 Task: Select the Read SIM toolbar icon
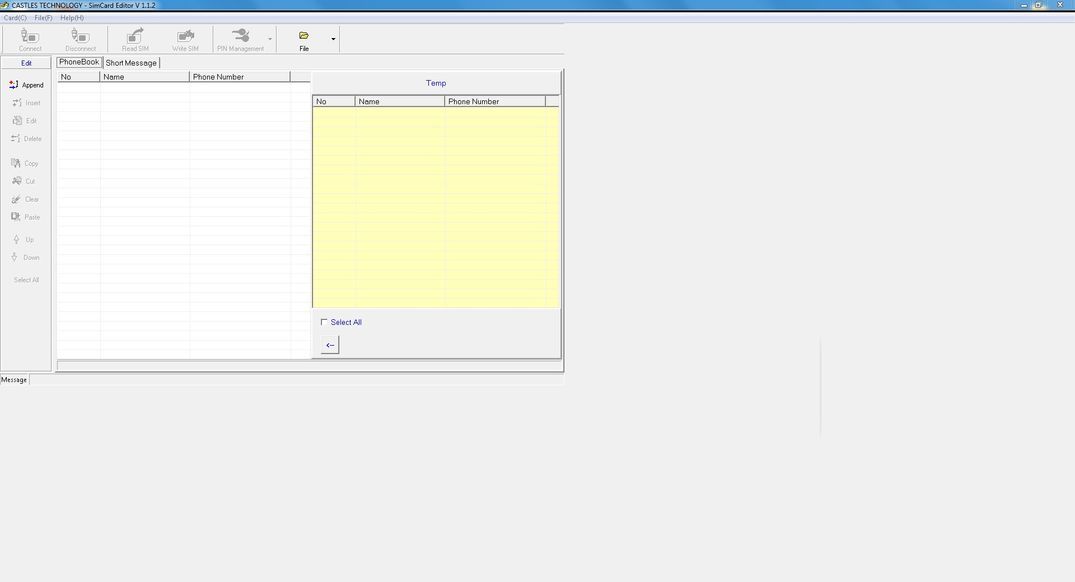click(x=133, y=38)
